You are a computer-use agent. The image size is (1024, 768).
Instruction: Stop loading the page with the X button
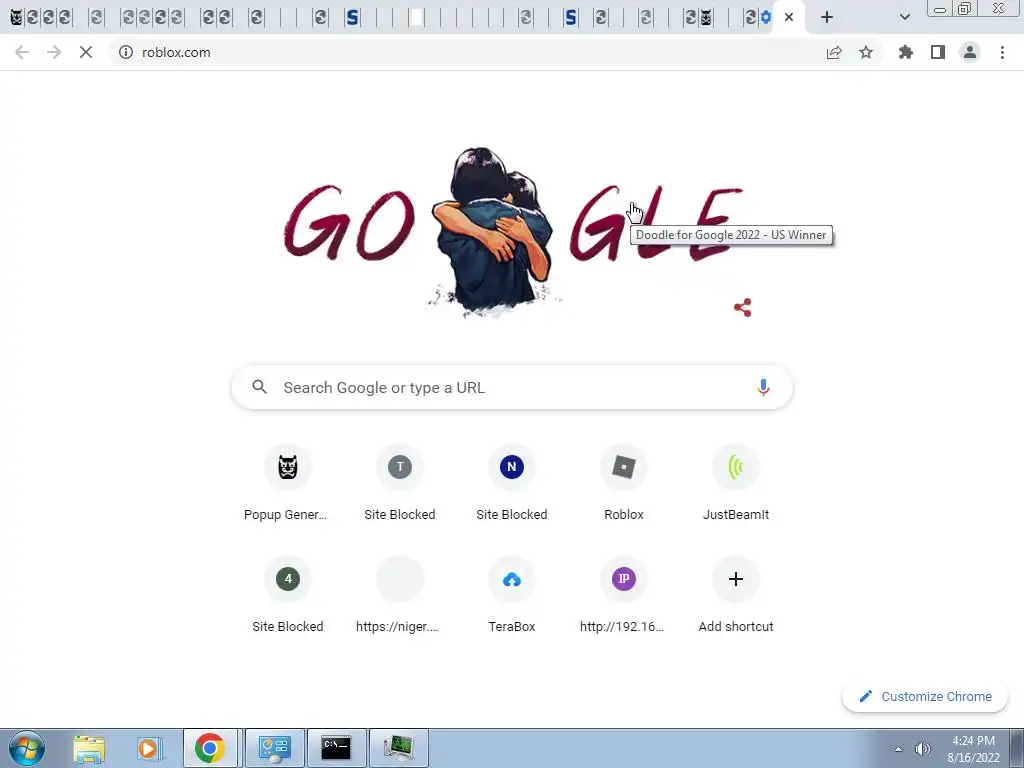click(x=86, y=52)
